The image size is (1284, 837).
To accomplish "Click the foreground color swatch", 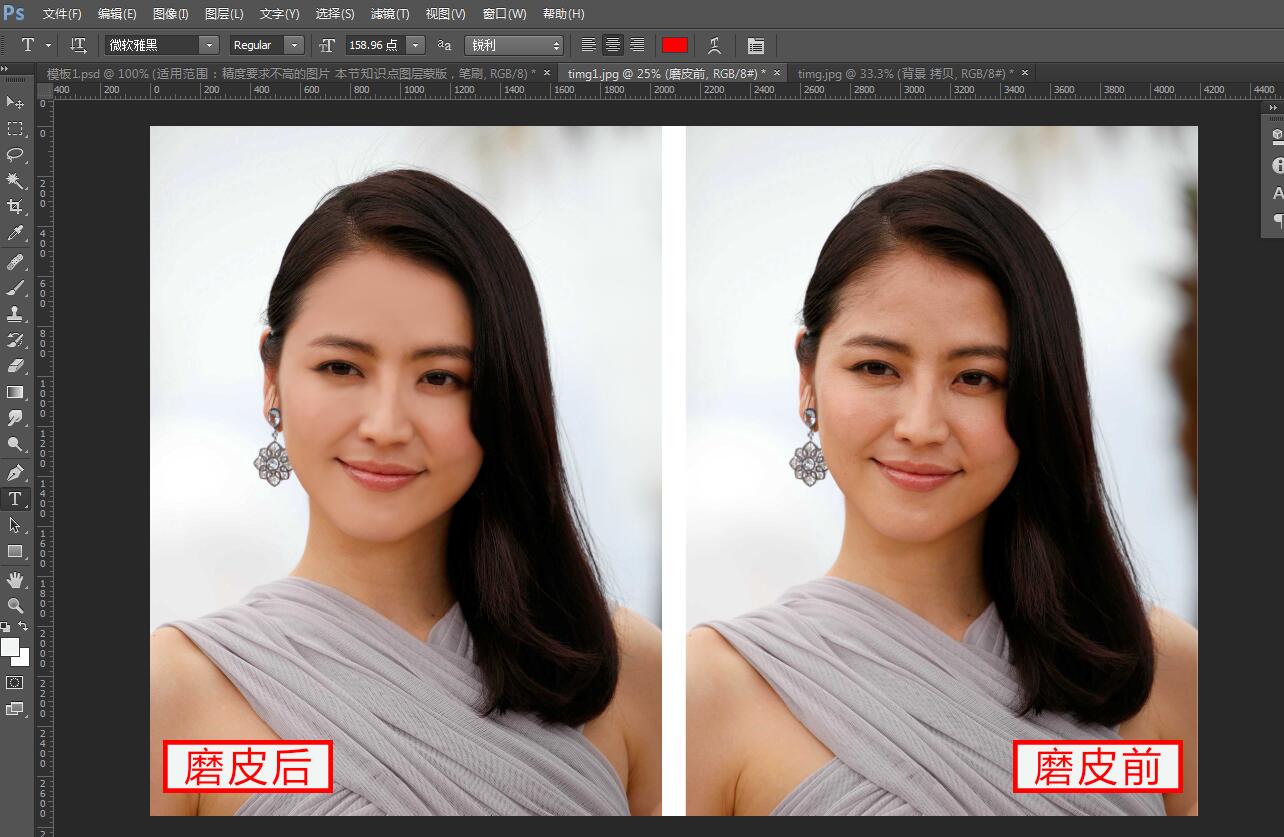I will click(10, 647).
